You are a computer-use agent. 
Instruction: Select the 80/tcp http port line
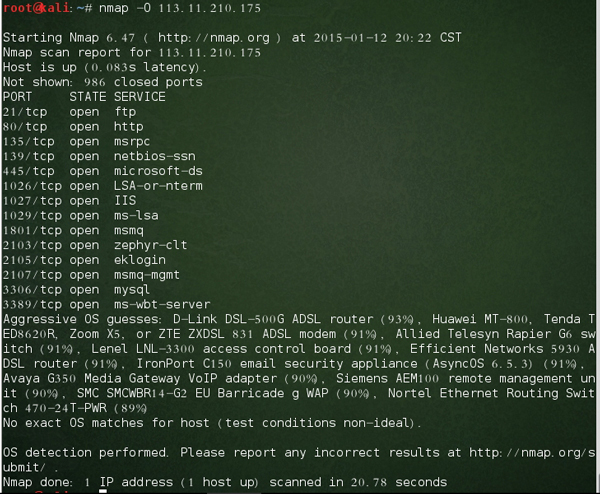click(x=73, y=127)
